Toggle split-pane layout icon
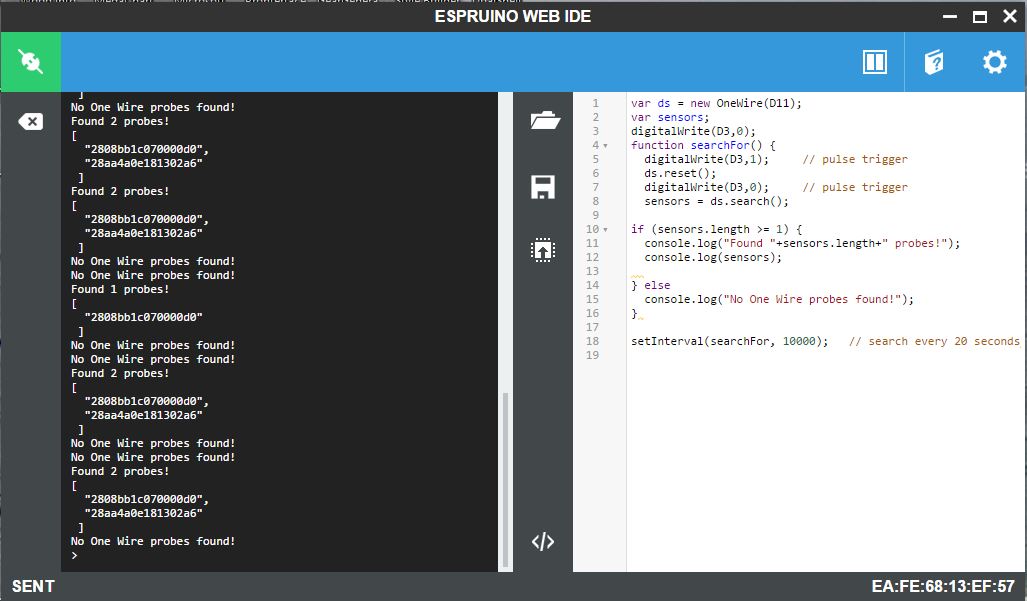Screen dimensions: 1027x601 pyautogui.click(x=874, y=62)
